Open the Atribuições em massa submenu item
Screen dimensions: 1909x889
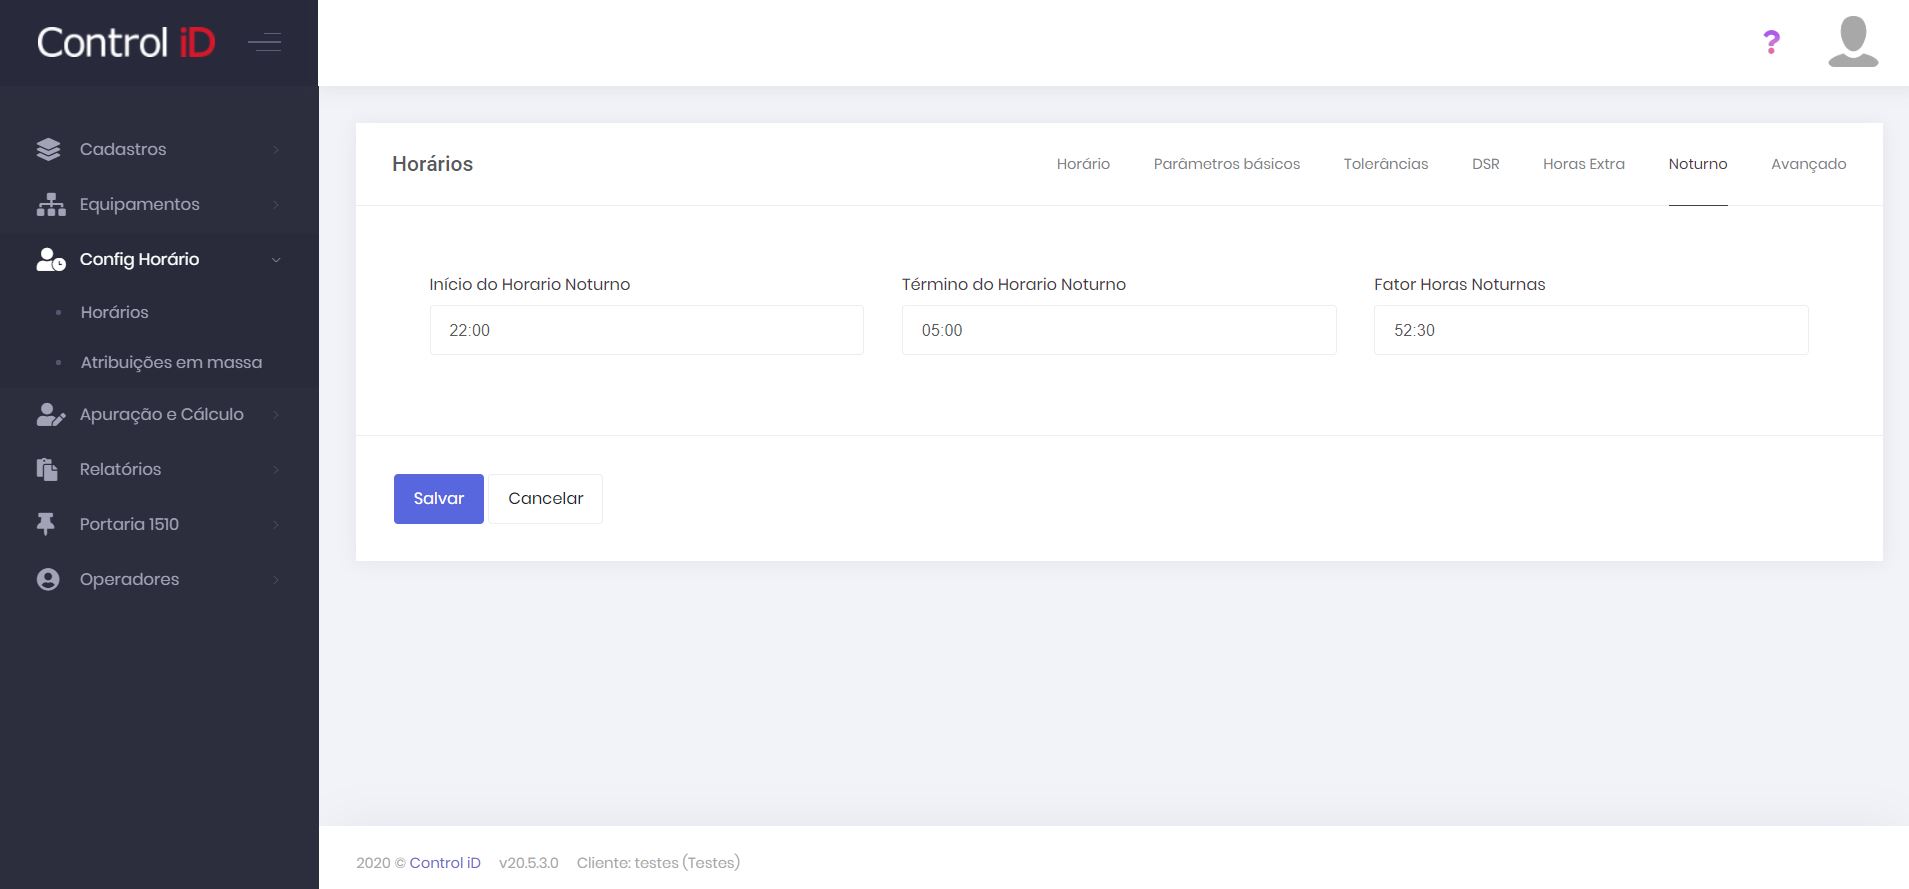(171, 362)
